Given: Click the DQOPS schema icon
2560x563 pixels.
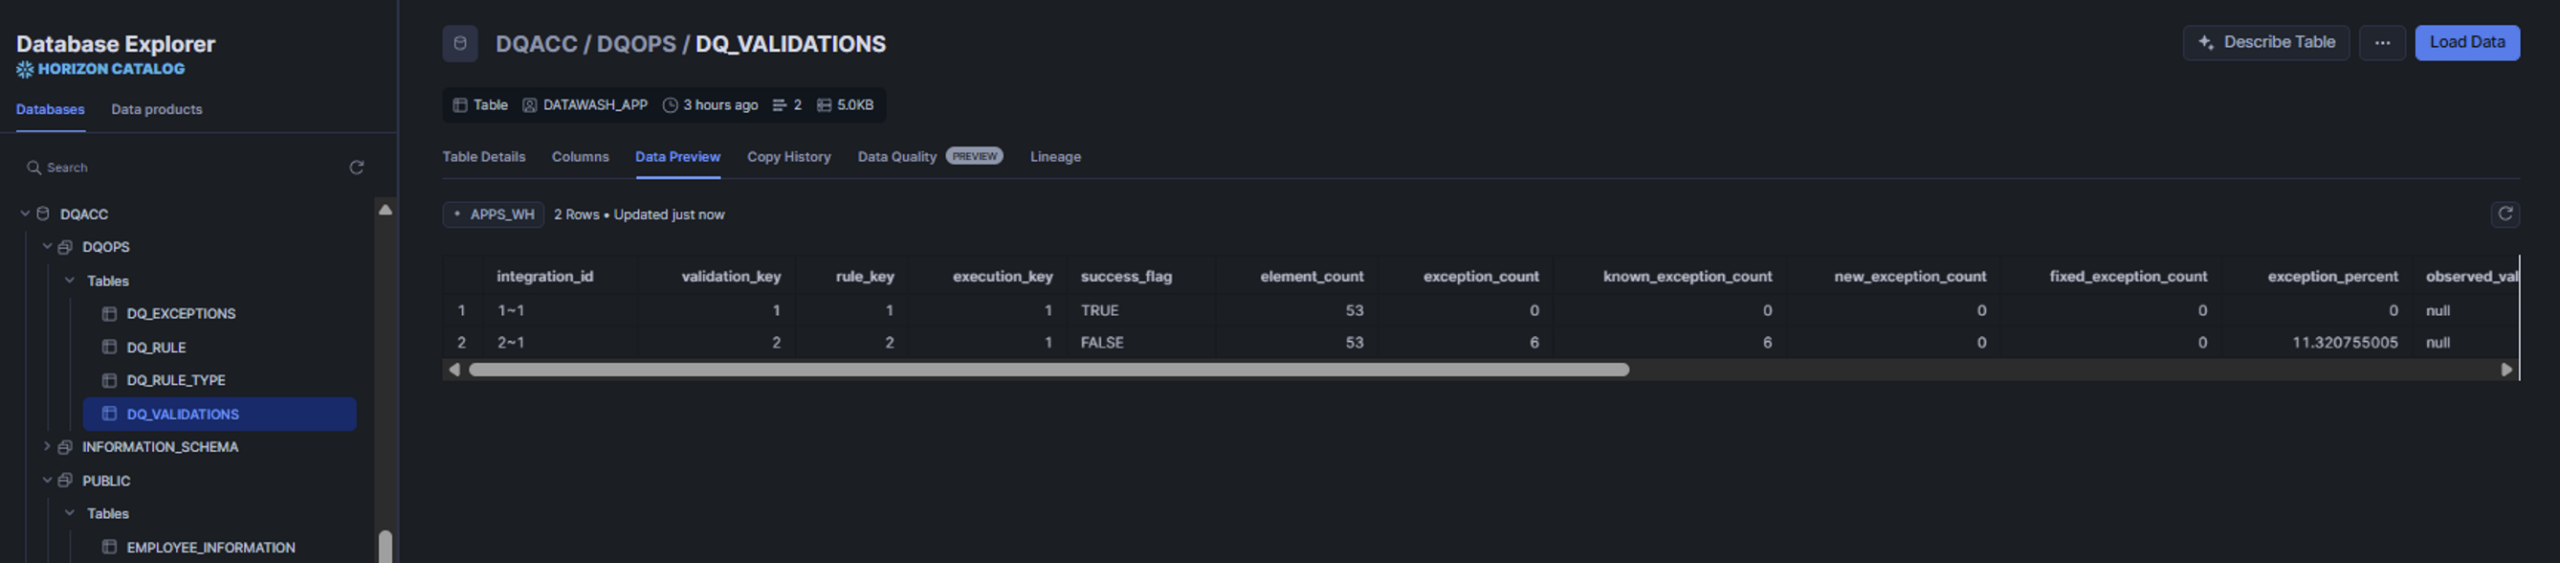Looking at the screenshot, I should click(65, 247).
